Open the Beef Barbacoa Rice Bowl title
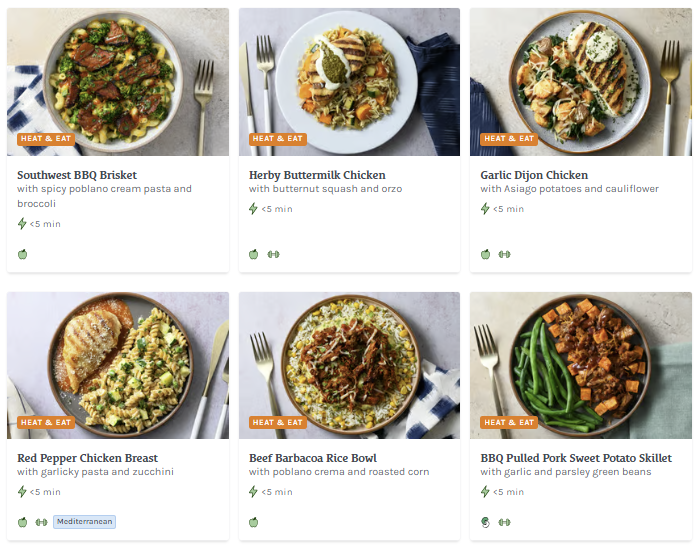Viewport: 699px width, 549px height. point(313,459)
